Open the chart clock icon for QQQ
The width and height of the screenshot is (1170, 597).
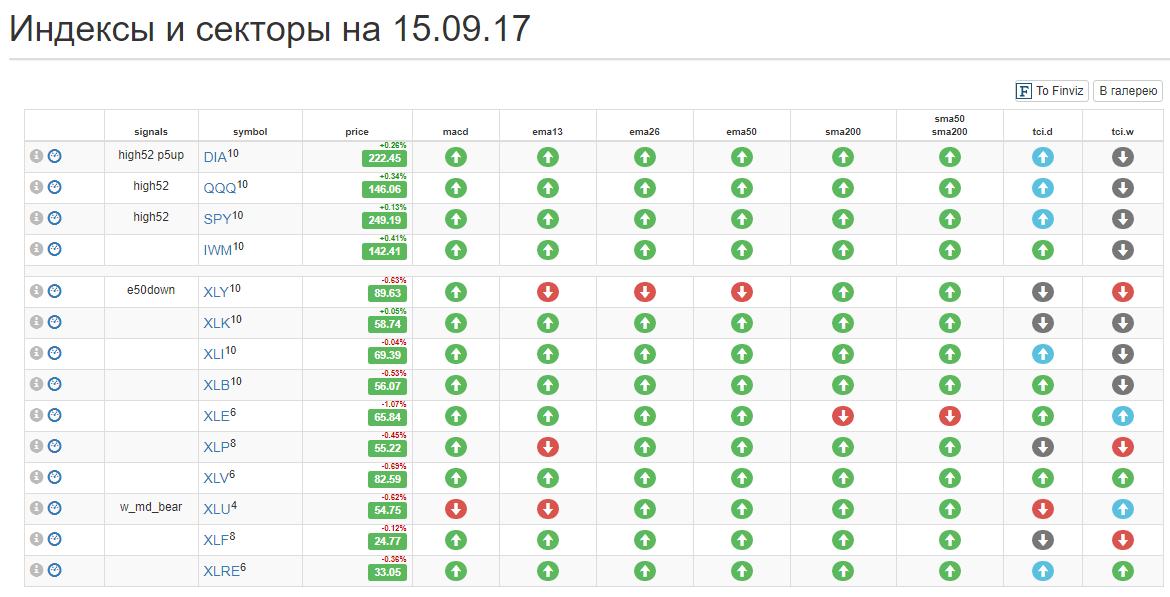[x=54, y=187]
